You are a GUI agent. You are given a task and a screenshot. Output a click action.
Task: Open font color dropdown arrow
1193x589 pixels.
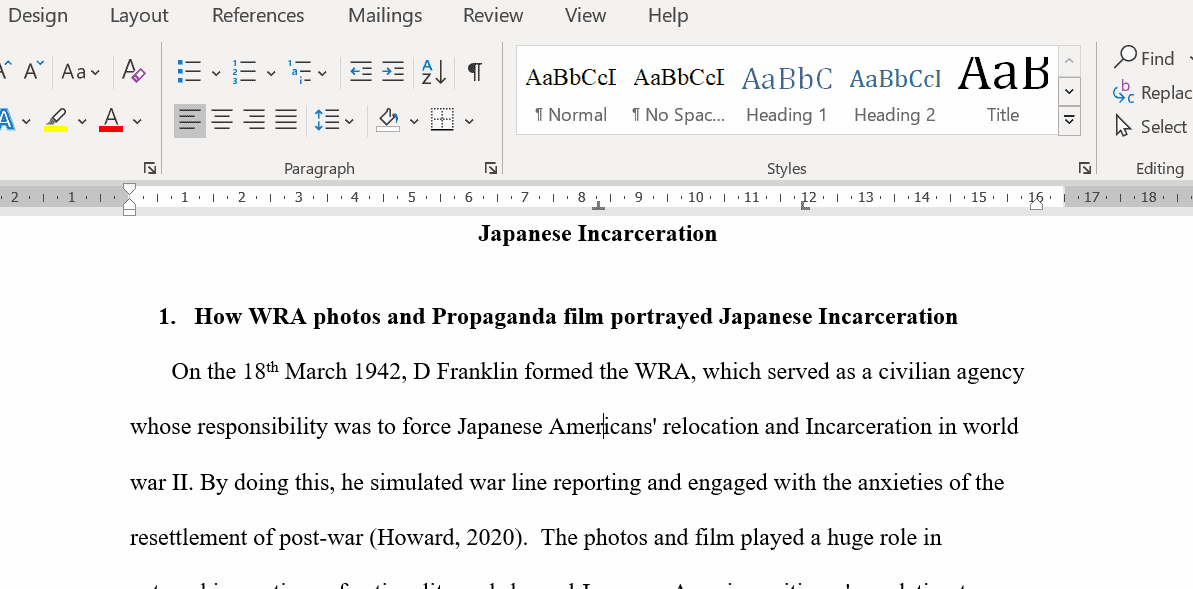coord(137,120)
